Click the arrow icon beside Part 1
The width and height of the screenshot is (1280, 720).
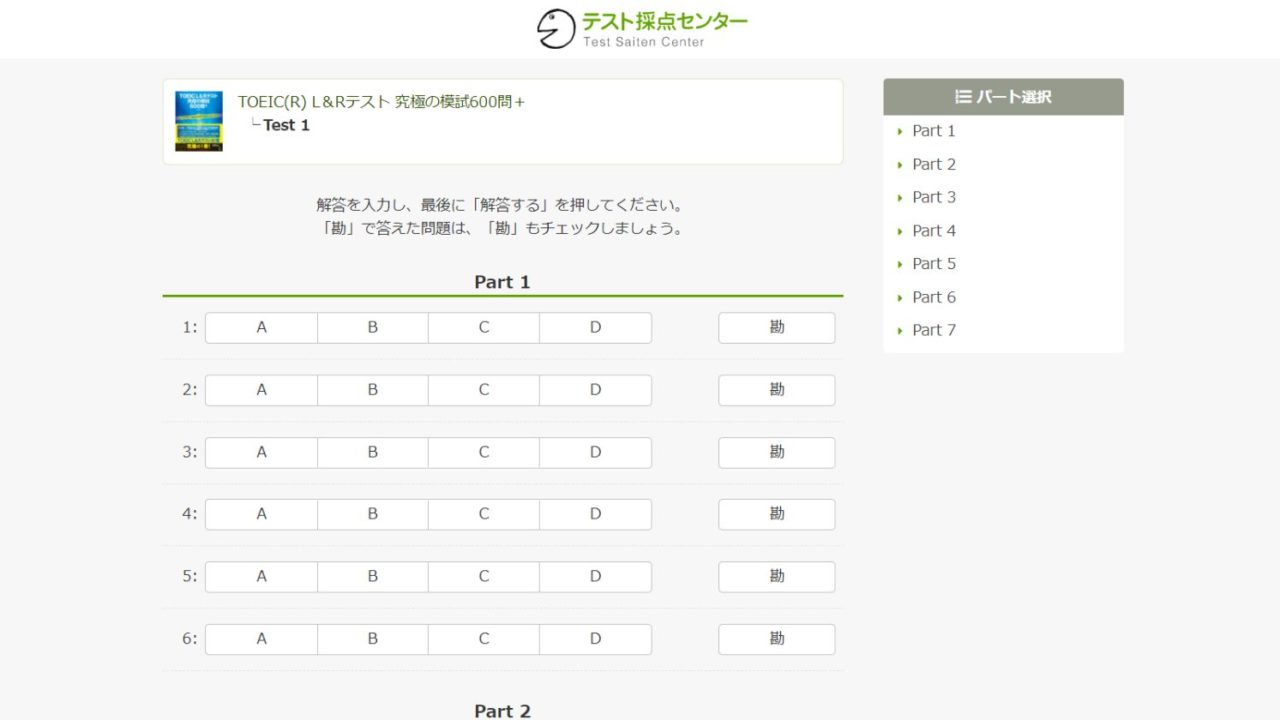(901, 130)
